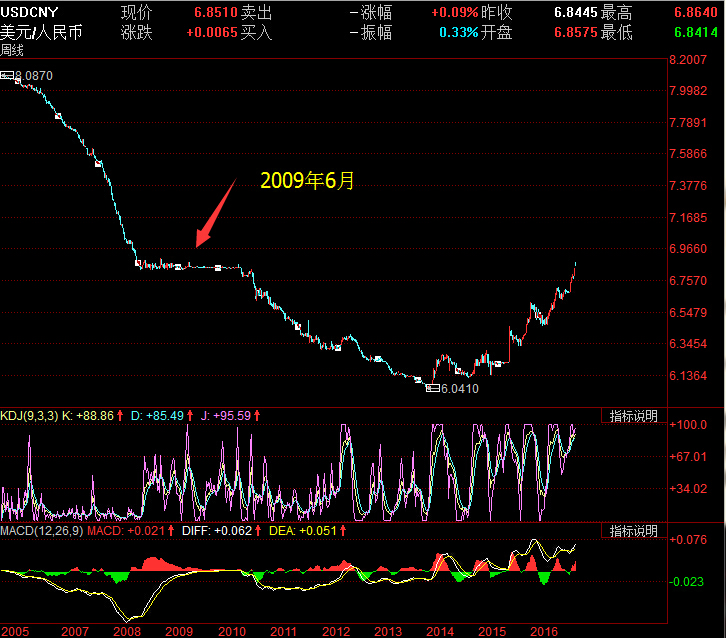Select the KDJ(9,3,3) indicator label

pyautogui.click(x=29, y=415)
